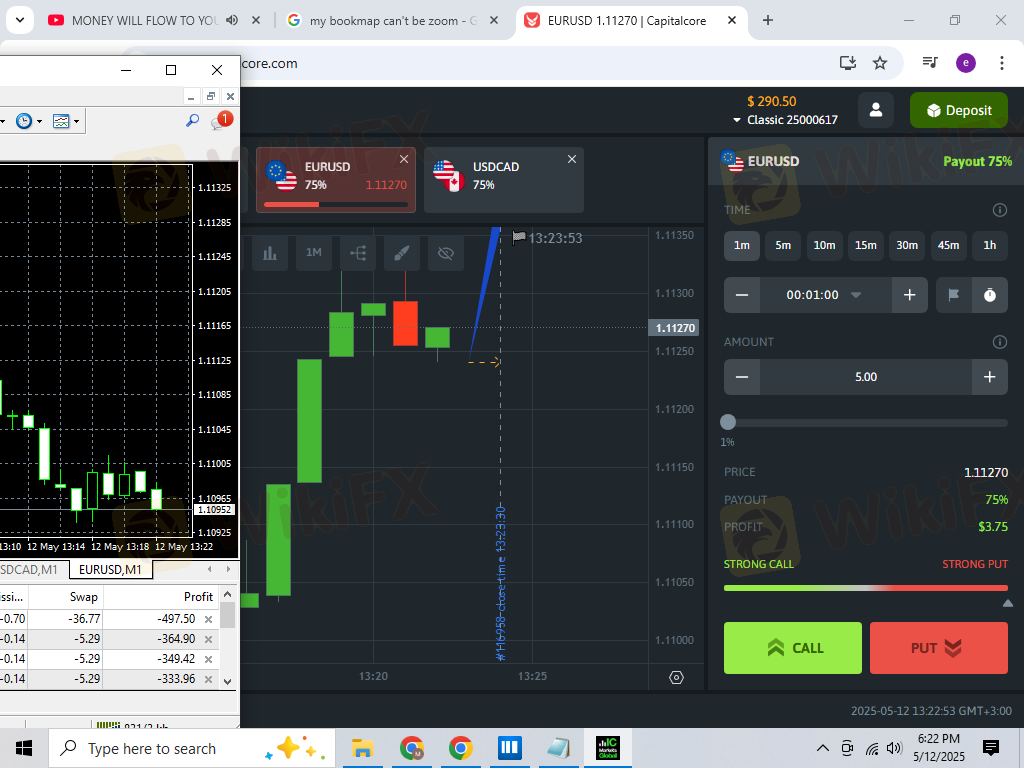Choose the 45m expiry time
Image resolution: width=1024 pixels, height=768 pixels.
948,246
